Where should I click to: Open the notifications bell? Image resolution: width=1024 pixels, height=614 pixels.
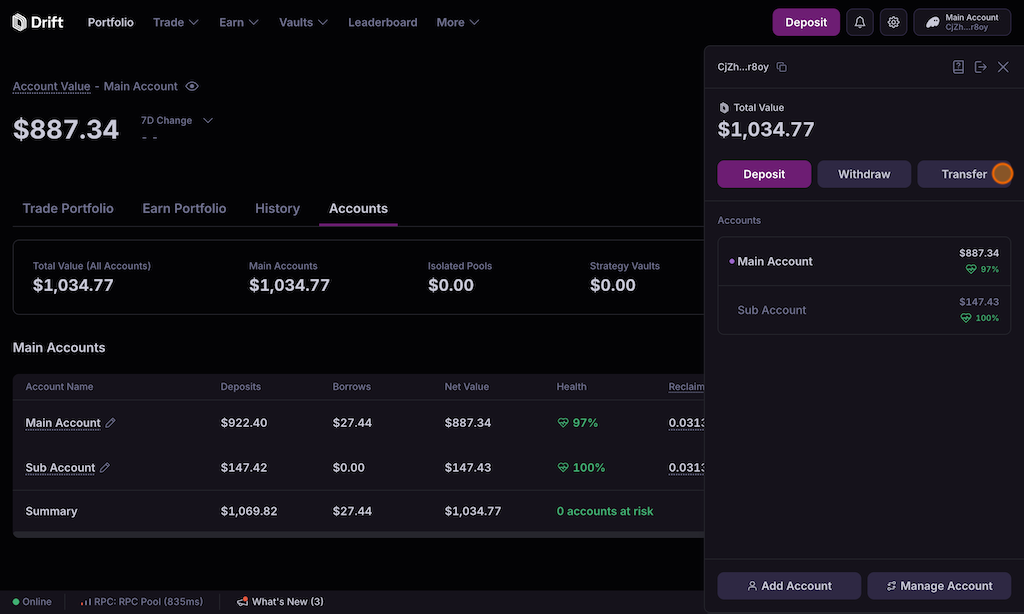[x=860, y=22]
